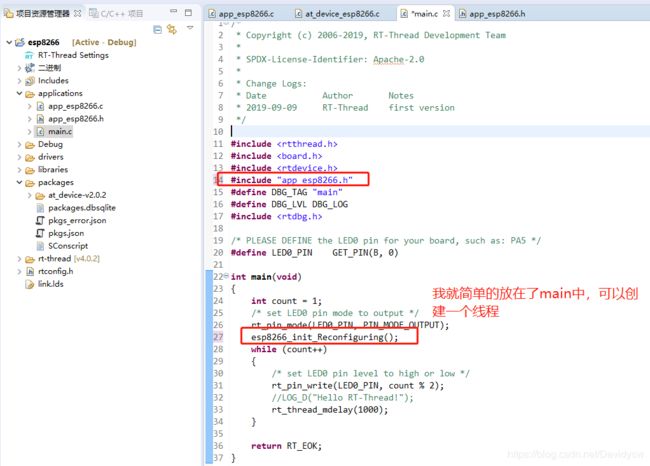Collapse the applications folder
Viewport: 650px width, 466px height.
click(19, 93)
